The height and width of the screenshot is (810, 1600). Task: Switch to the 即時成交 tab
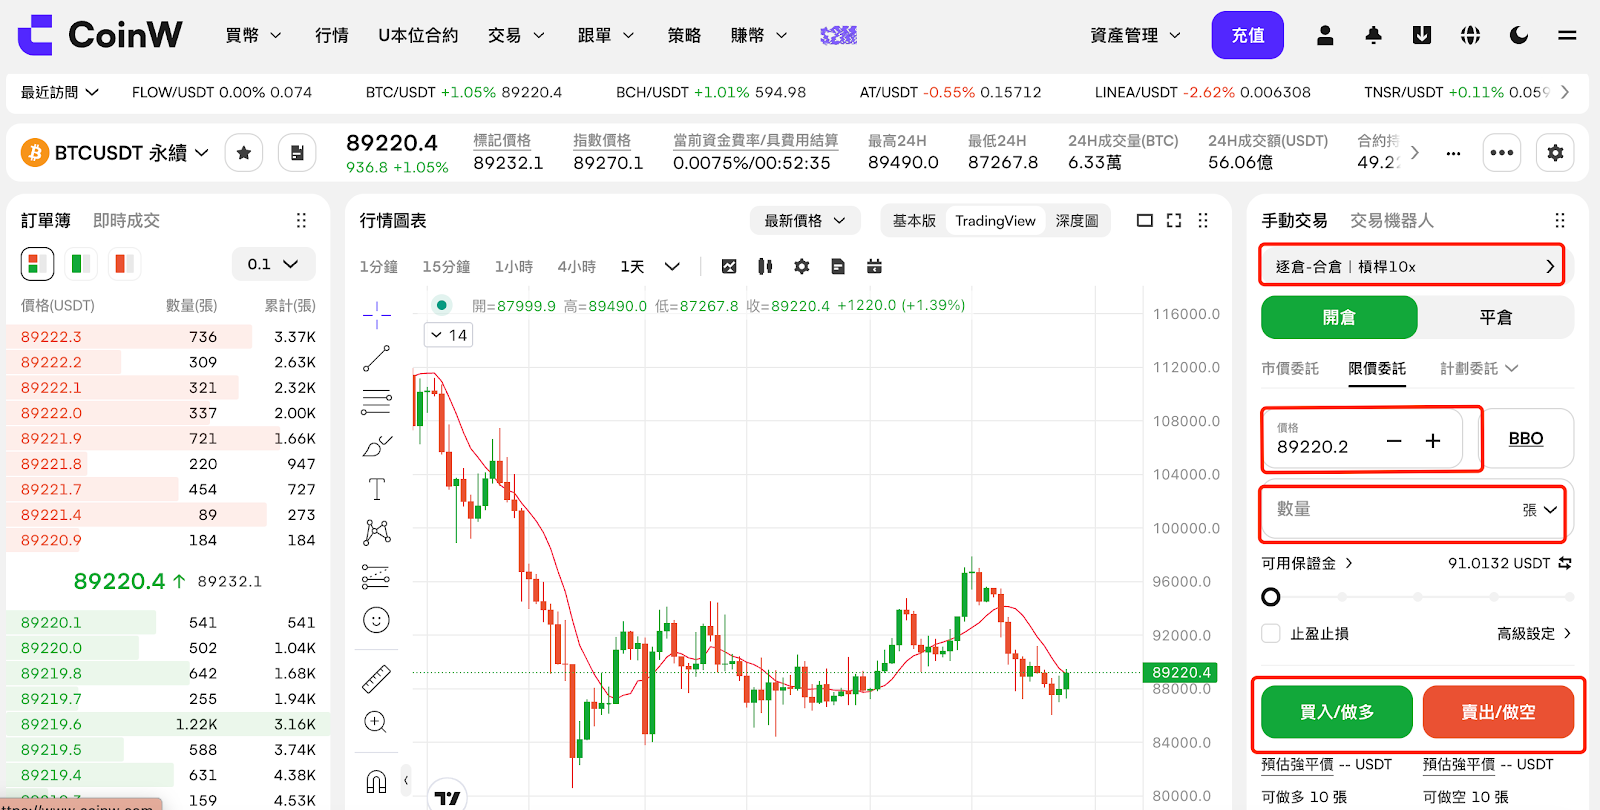126,220
